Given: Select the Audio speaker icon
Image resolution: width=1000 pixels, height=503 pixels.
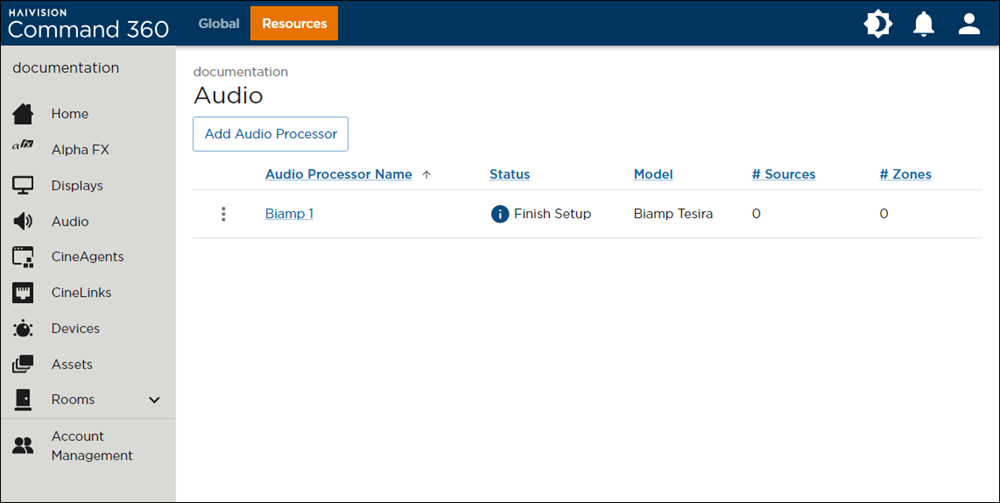Looking at the screenshot, I should click(22, 222).
